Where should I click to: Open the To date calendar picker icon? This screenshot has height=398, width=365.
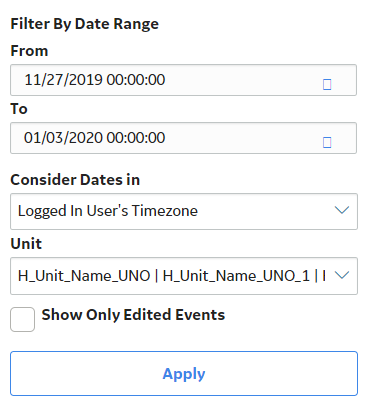pyautogui.click(x=327, y=142)
